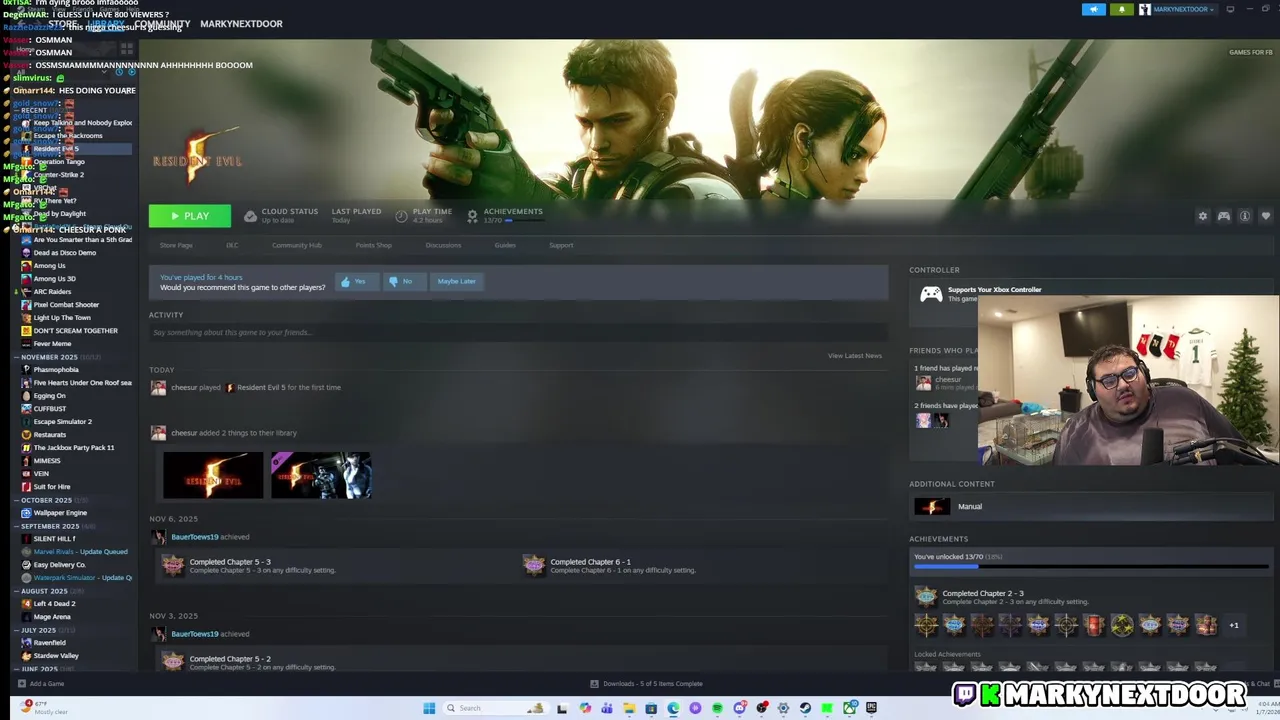Open friend cheesur avatar in Friends Who Play
Viewport: 1280px width, 720px height.
point(923,383)
